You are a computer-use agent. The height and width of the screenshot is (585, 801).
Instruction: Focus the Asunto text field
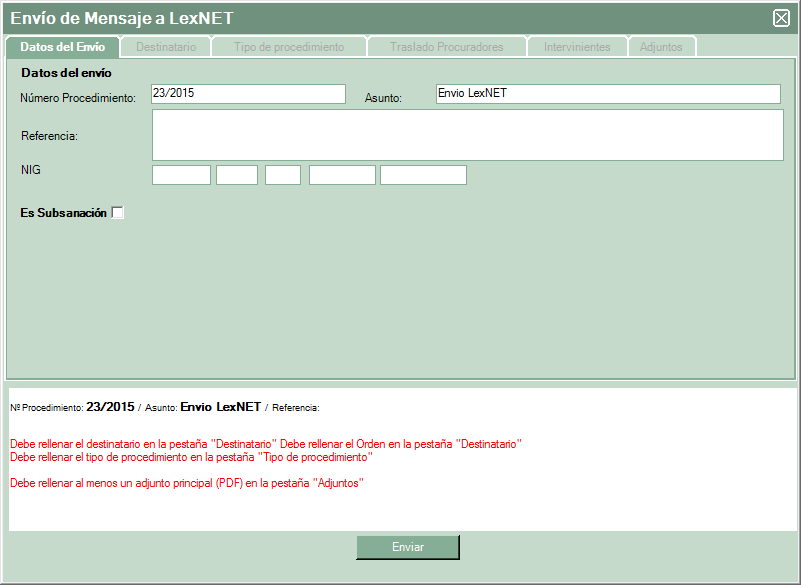[x=607, y=94]
